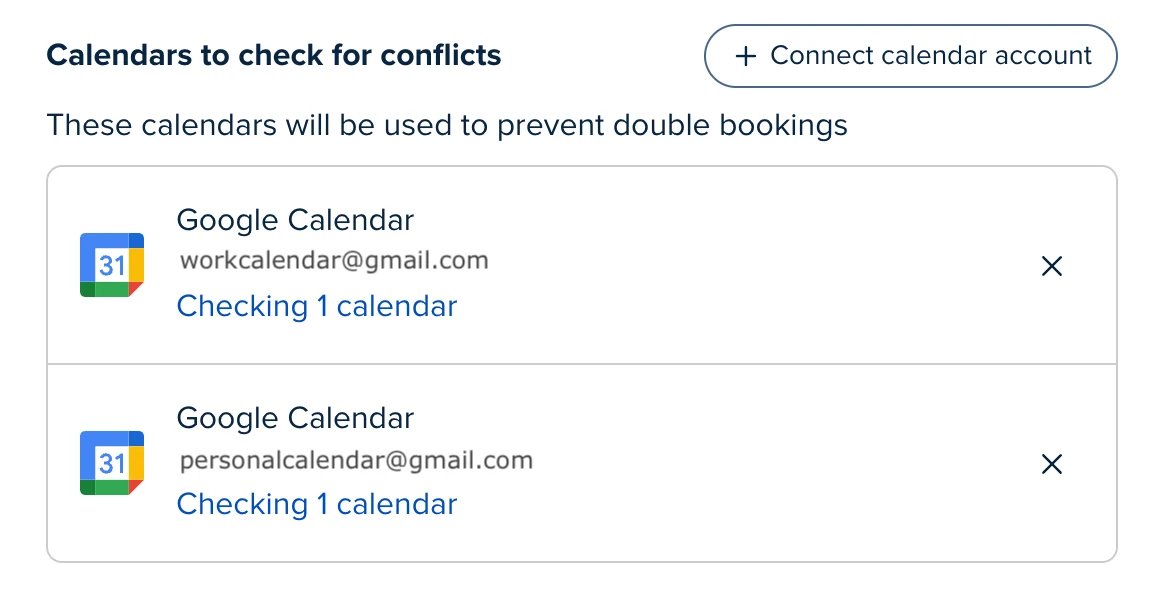Select the workcalendar@gmail.com email address text
The width and height of the screenshot is (1166, 590).
point(334,260)
